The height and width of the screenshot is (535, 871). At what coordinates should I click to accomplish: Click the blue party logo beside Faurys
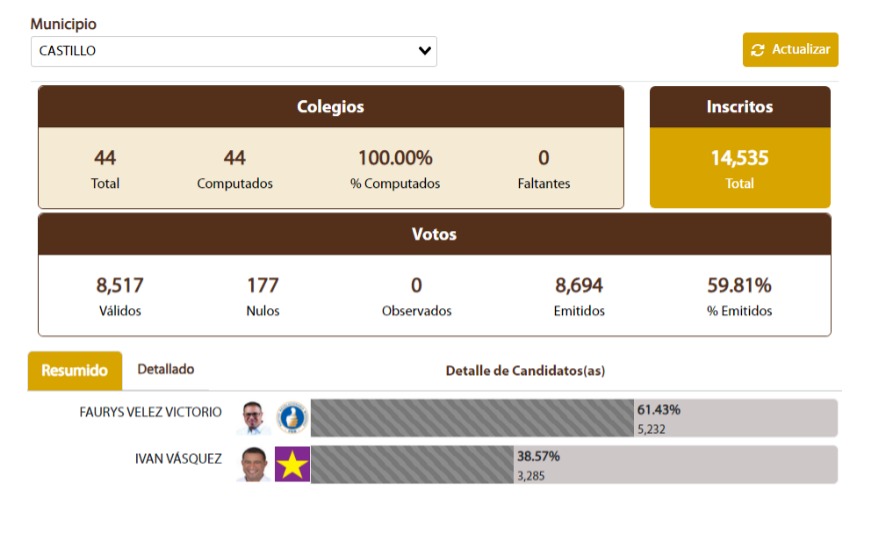click(292, 417)
